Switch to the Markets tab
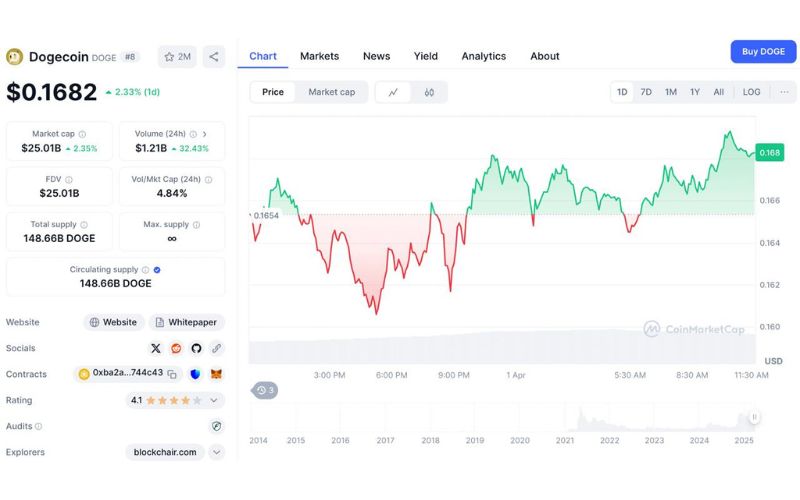 [x=319, y=56]
